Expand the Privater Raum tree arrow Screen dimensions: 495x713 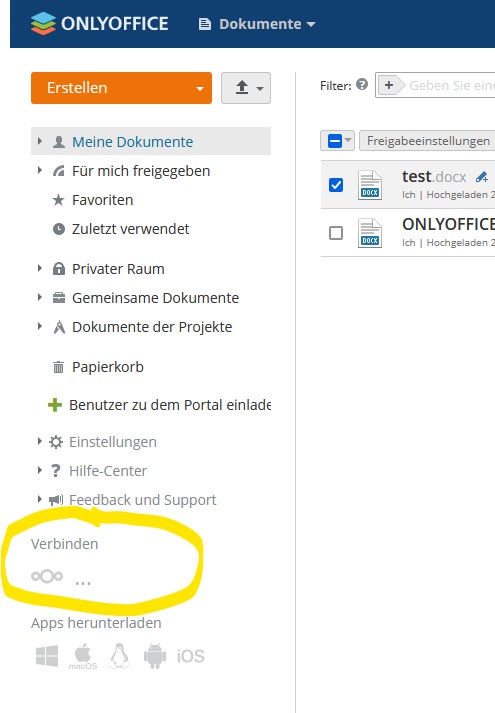[x=40, y=268]
